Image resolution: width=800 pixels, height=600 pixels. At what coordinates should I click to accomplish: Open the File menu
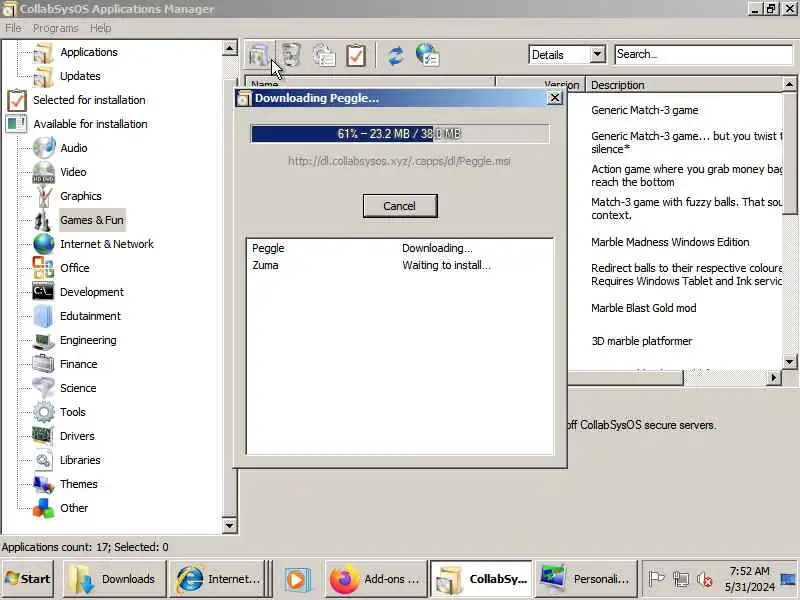pos(13,28)
